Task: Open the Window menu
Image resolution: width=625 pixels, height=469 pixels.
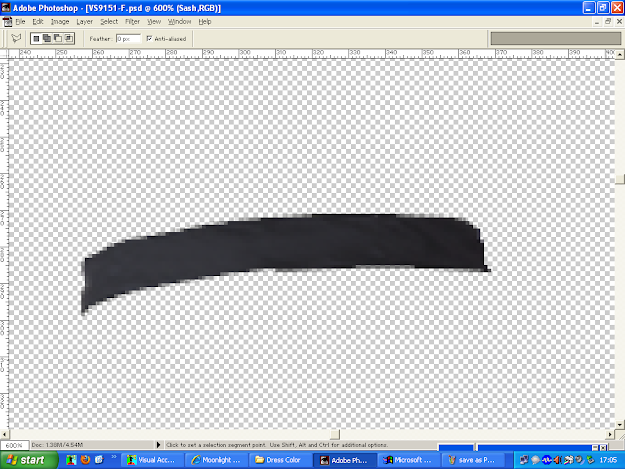Action: coord(179,22)
